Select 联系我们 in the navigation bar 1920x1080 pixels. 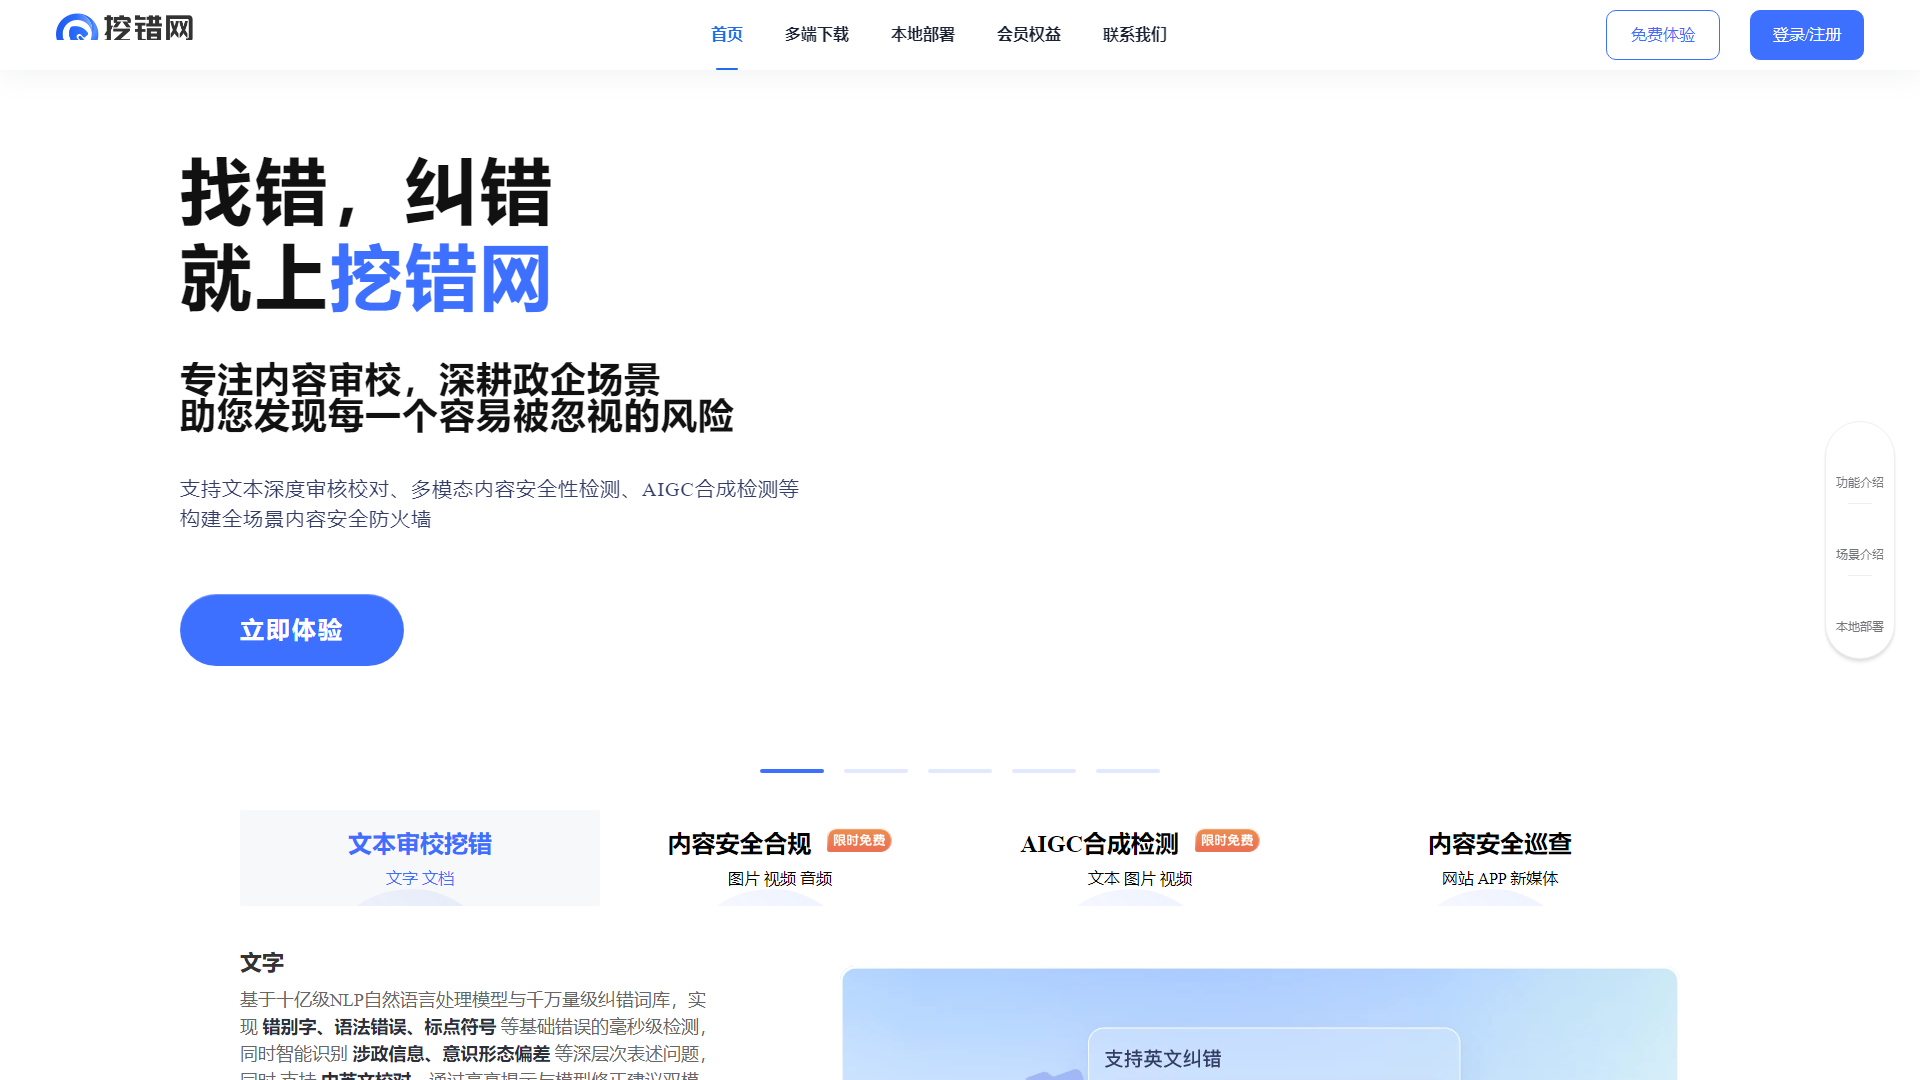click(x=1135, y=34)
